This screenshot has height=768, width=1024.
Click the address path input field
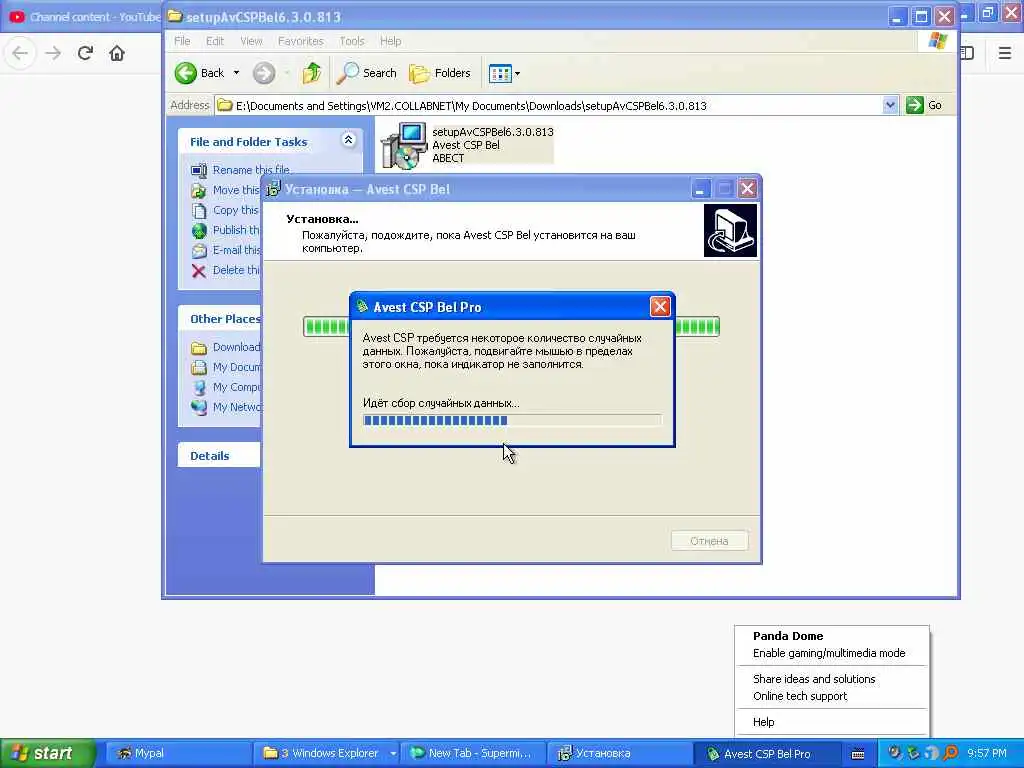pos(549,106)
